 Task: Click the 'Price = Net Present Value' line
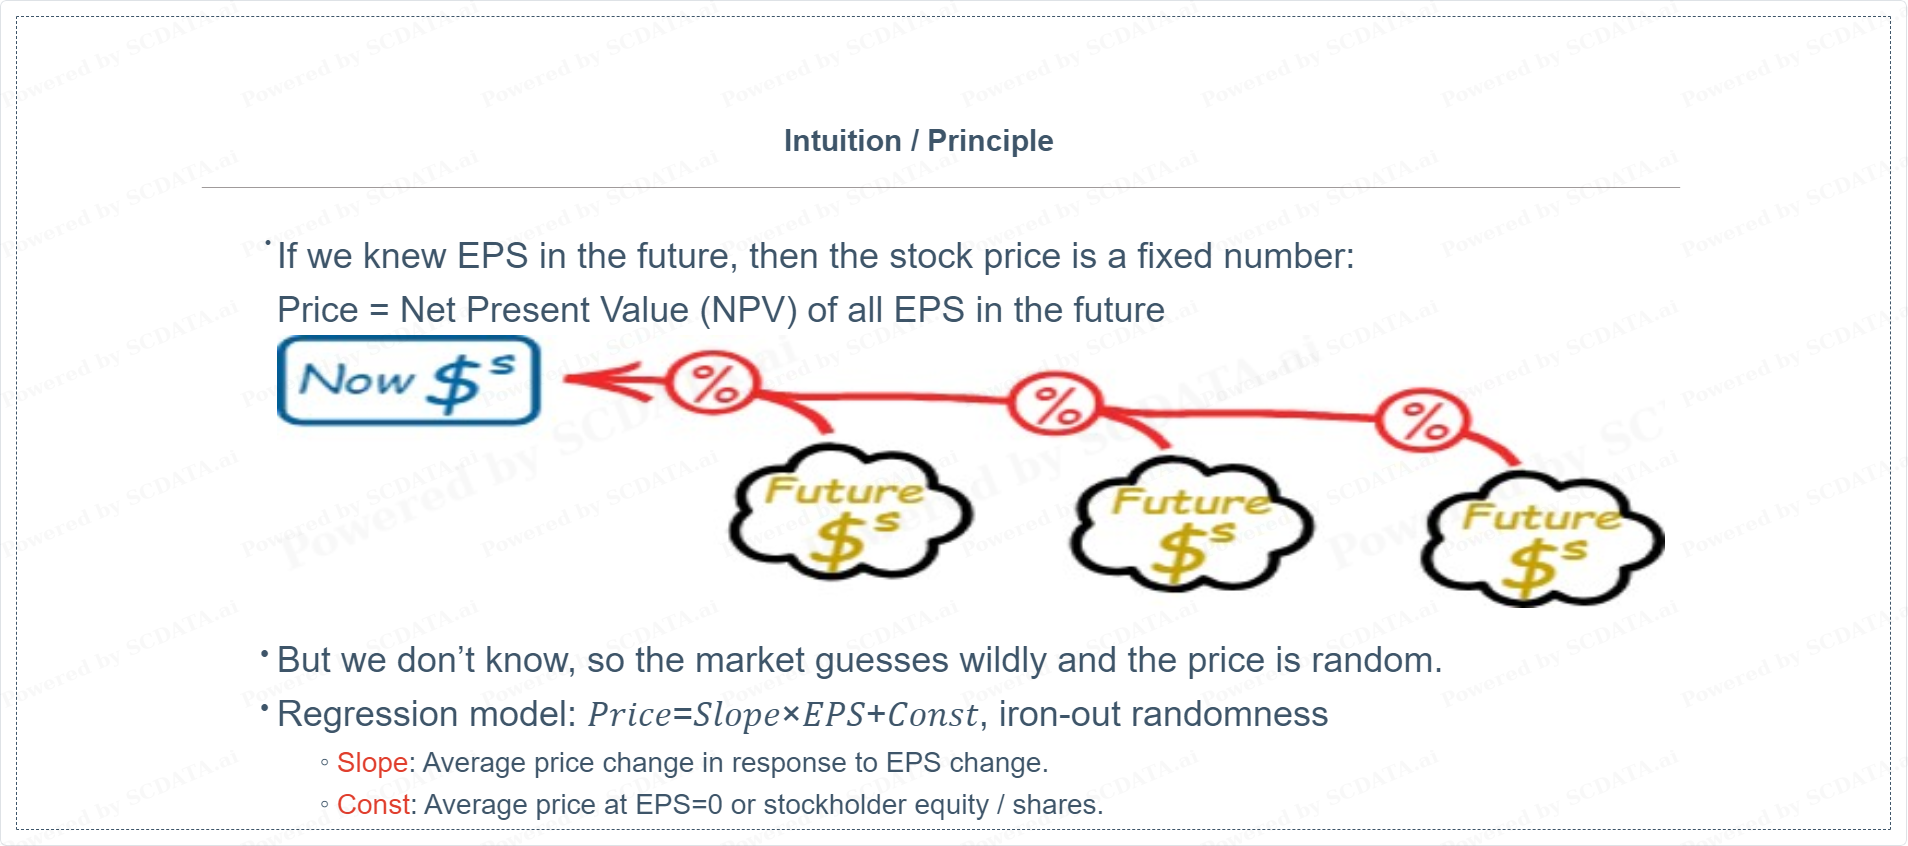coord(721,310)
